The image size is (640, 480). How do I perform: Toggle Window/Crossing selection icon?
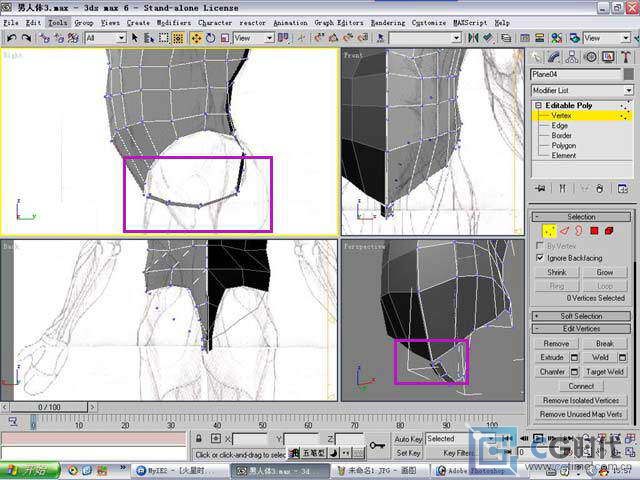[x=178, y=38]
